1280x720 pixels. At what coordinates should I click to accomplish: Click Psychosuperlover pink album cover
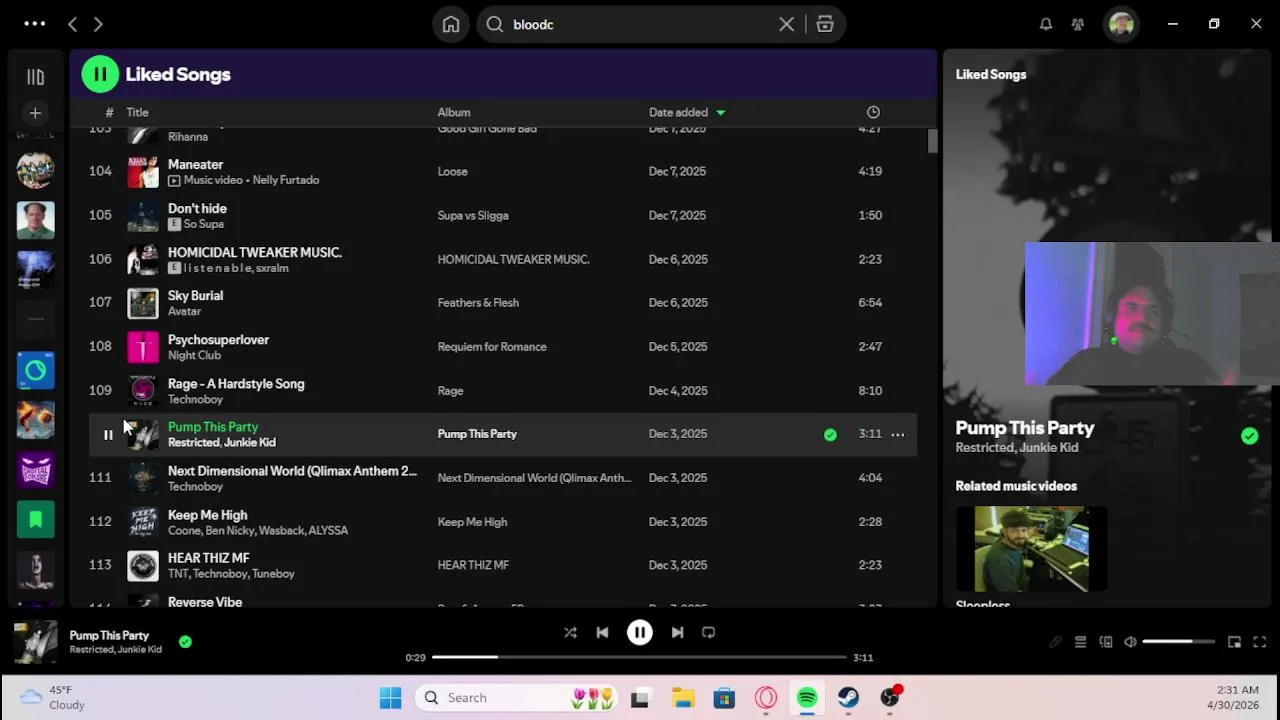[x=143, y=347]
